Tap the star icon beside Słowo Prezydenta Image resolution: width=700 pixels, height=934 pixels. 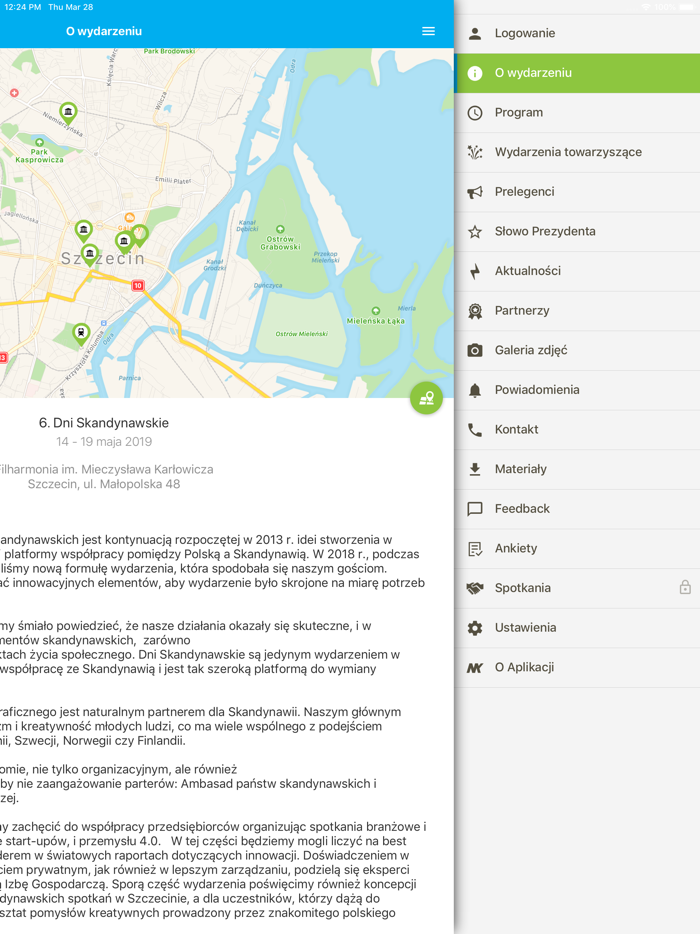coord(475,232)
